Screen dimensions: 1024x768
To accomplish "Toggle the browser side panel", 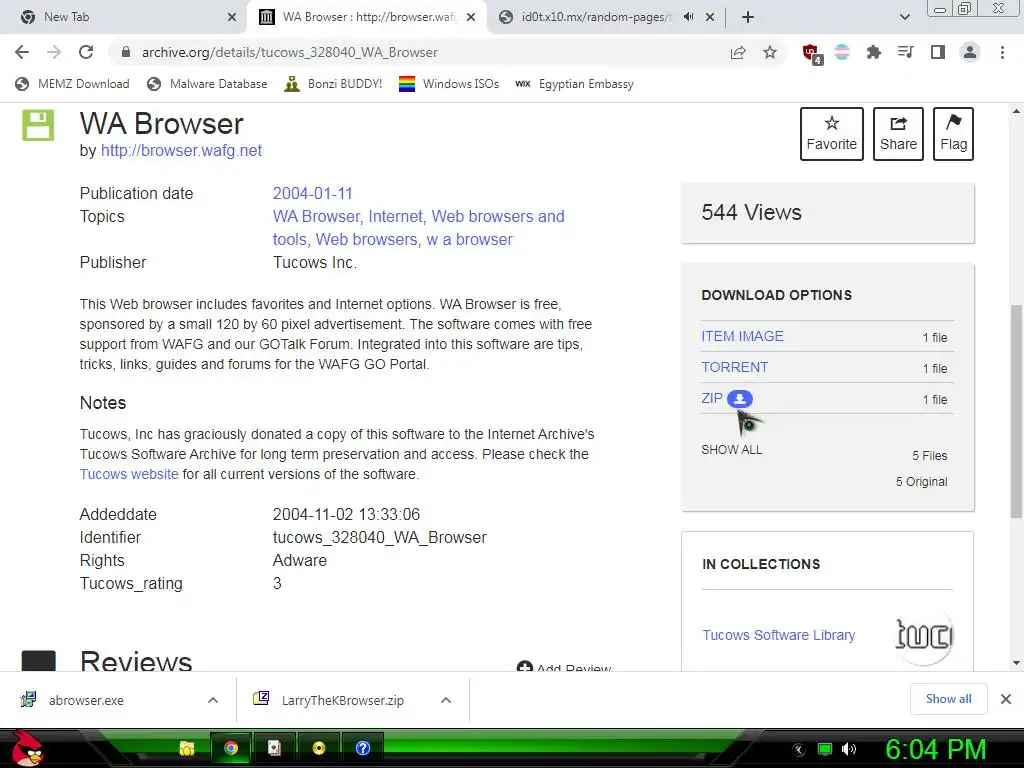I will (x=937, y=52).
